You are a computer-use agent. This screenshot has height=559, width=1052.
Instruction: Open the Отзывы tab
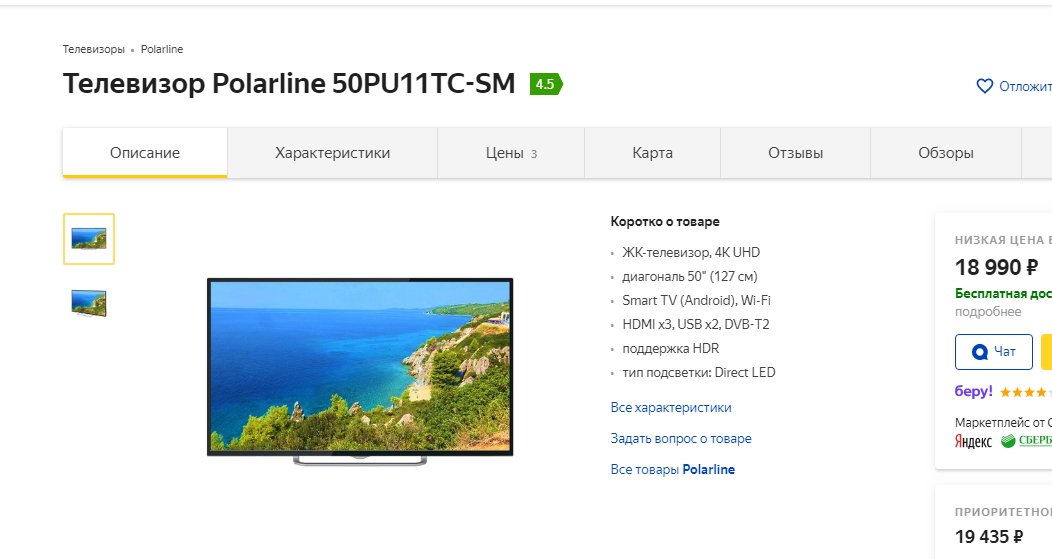point(795,152)
